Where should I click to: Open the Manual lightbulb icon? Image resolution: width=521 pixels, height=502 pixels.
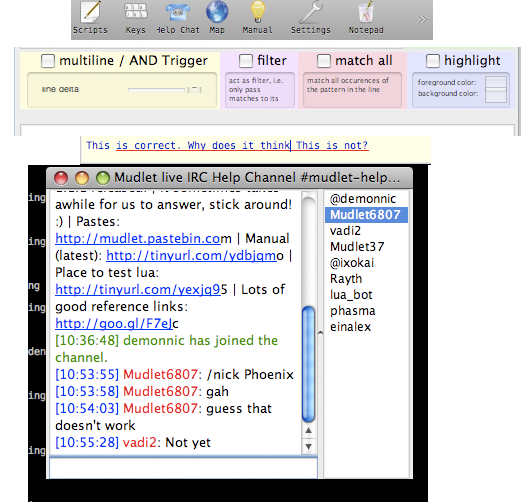[x=257, y=17]
